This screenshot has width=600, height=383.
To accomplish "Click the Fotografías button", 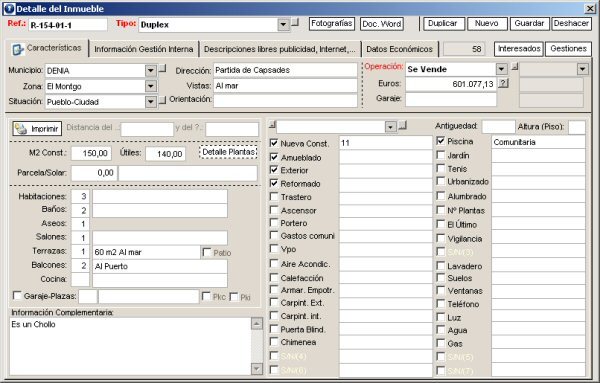I will 332,23.
